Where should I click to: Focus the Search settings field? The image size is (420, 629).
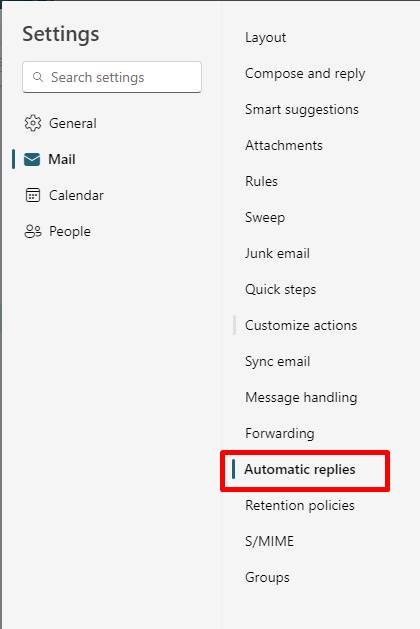112,77
